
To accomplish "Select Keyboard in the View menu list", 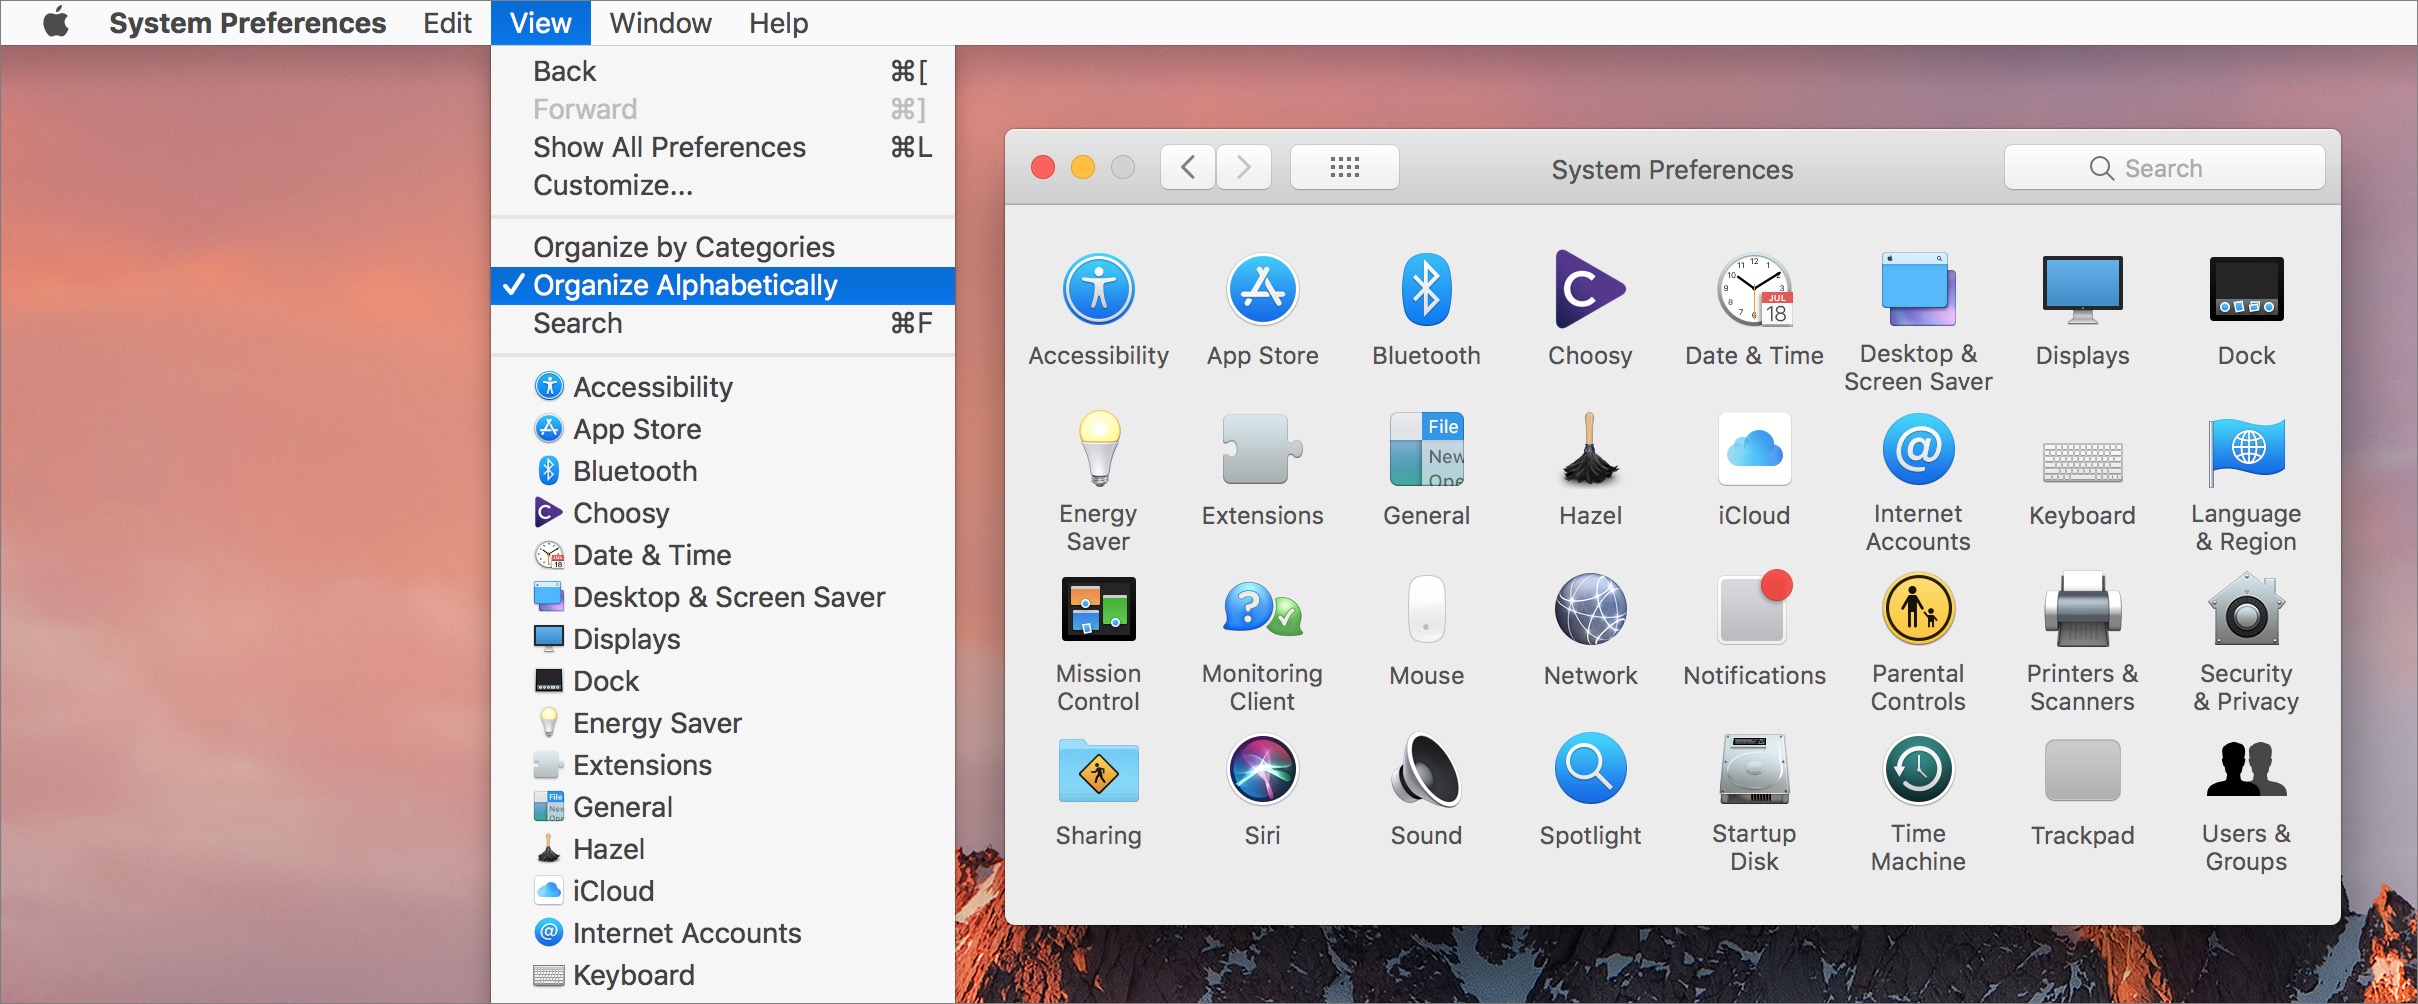I will [723, 975].
